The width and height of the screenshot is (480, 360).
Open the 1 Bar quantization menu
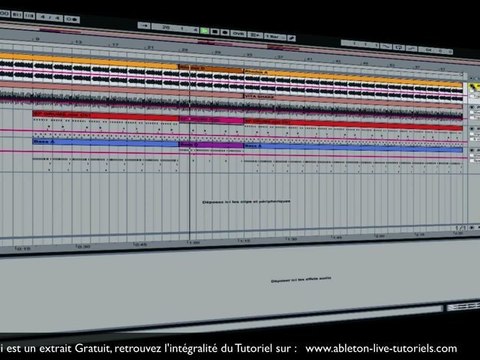pyautogui.click(x=275, y=36)
